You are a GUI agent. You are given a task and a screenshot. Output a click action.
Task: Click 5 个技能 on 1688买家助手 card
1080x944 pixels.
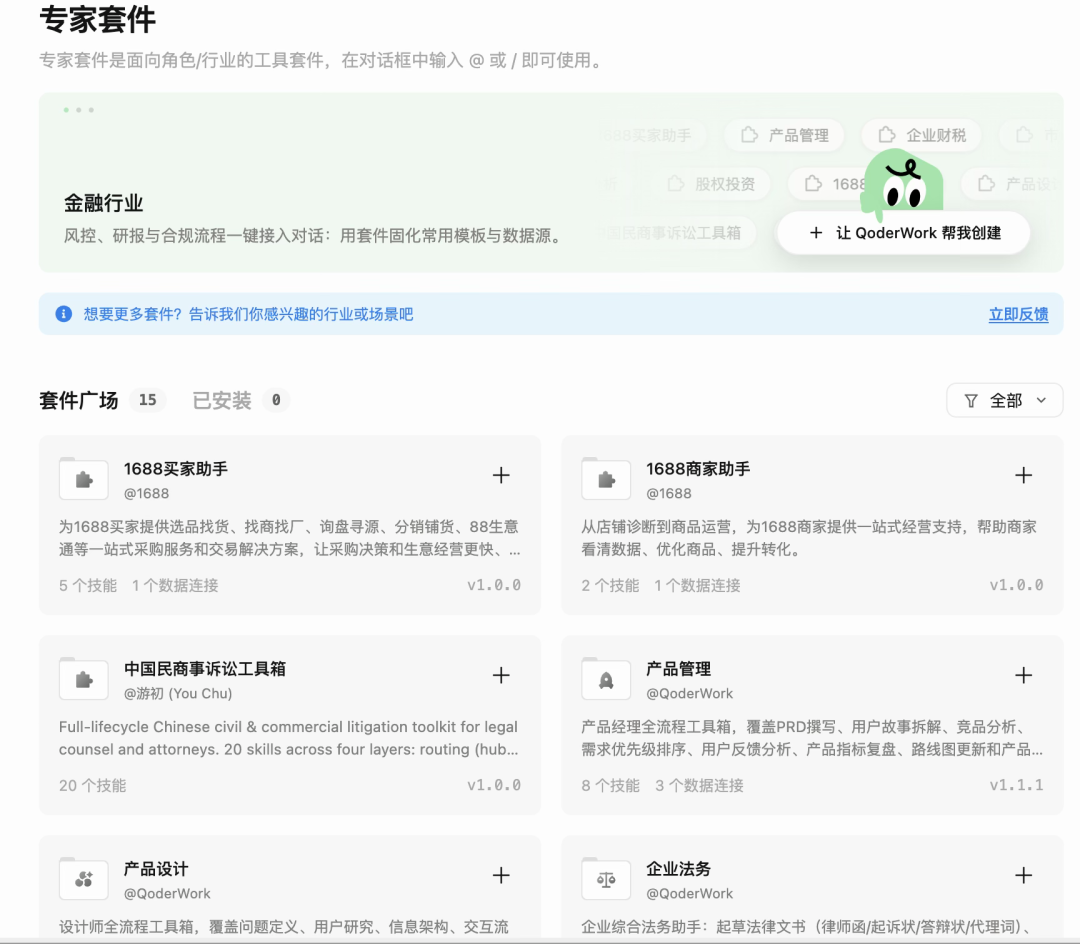(x=87, y=585)
